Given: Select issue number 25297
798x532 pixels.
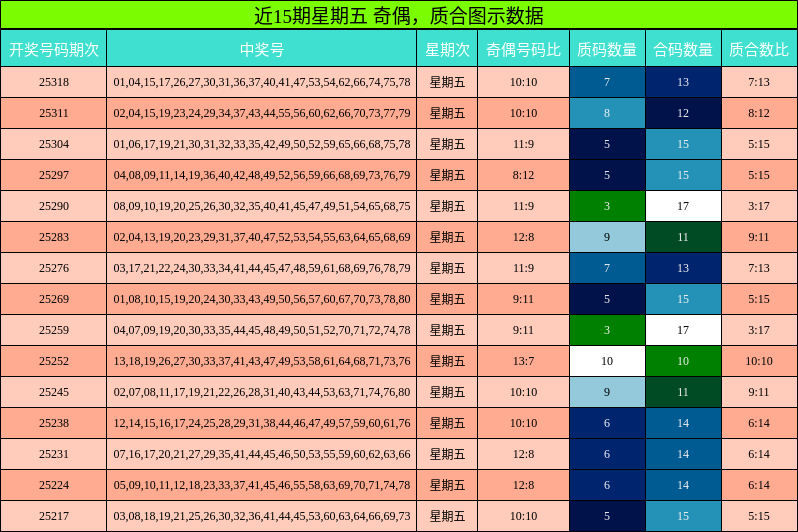Looking at the screenshot, I should click(x=53, y=176).
